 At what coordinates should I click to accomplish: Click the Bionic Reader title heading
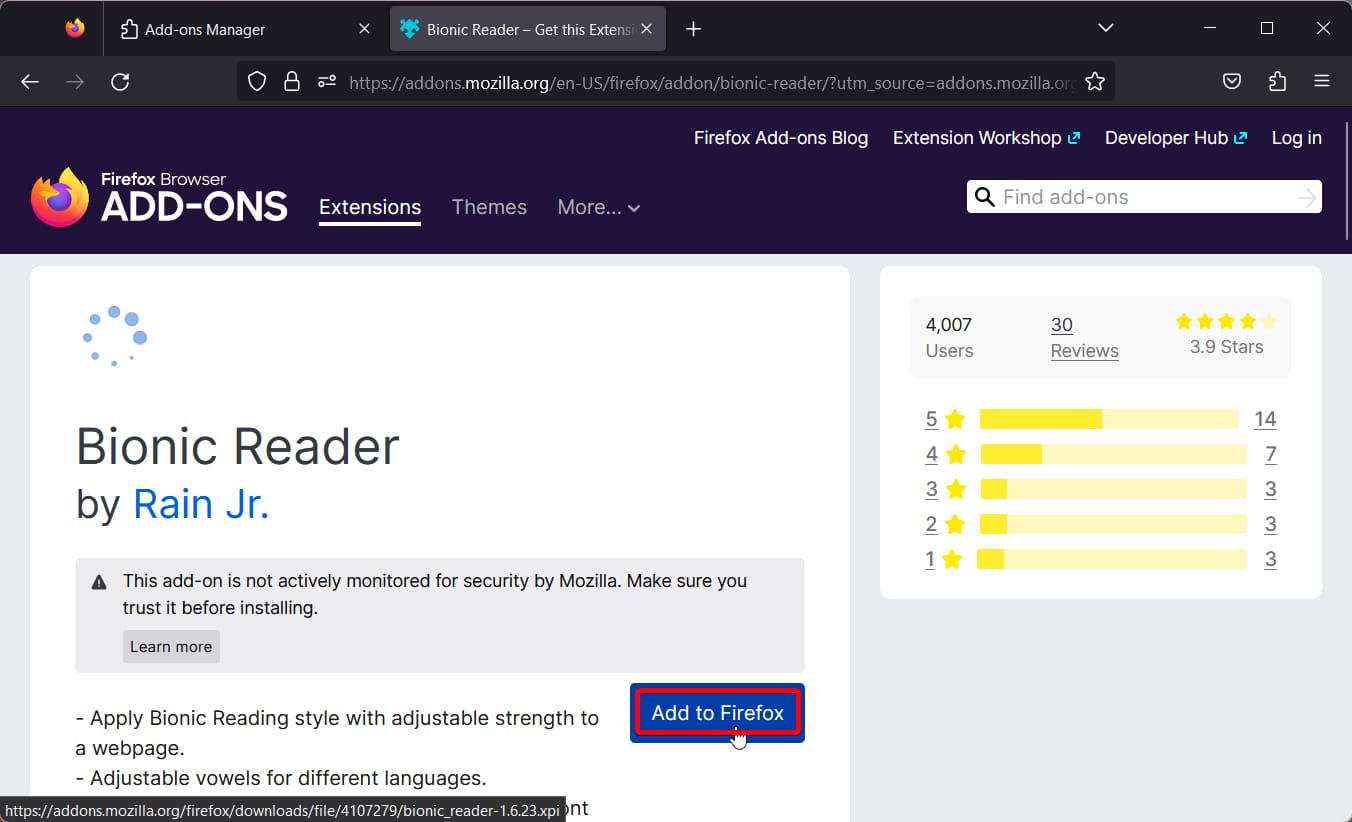(238, 446)
